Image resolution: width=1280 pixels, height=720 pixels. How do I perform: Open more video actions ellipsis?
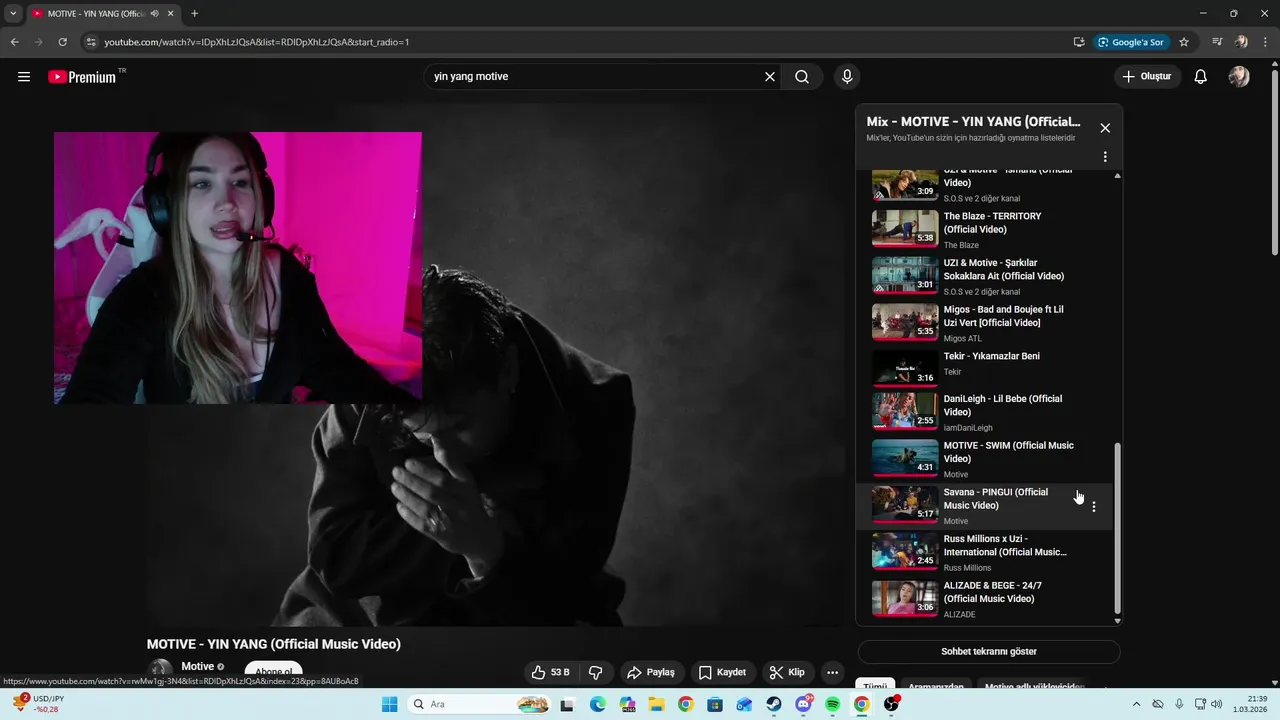point(832,672)
